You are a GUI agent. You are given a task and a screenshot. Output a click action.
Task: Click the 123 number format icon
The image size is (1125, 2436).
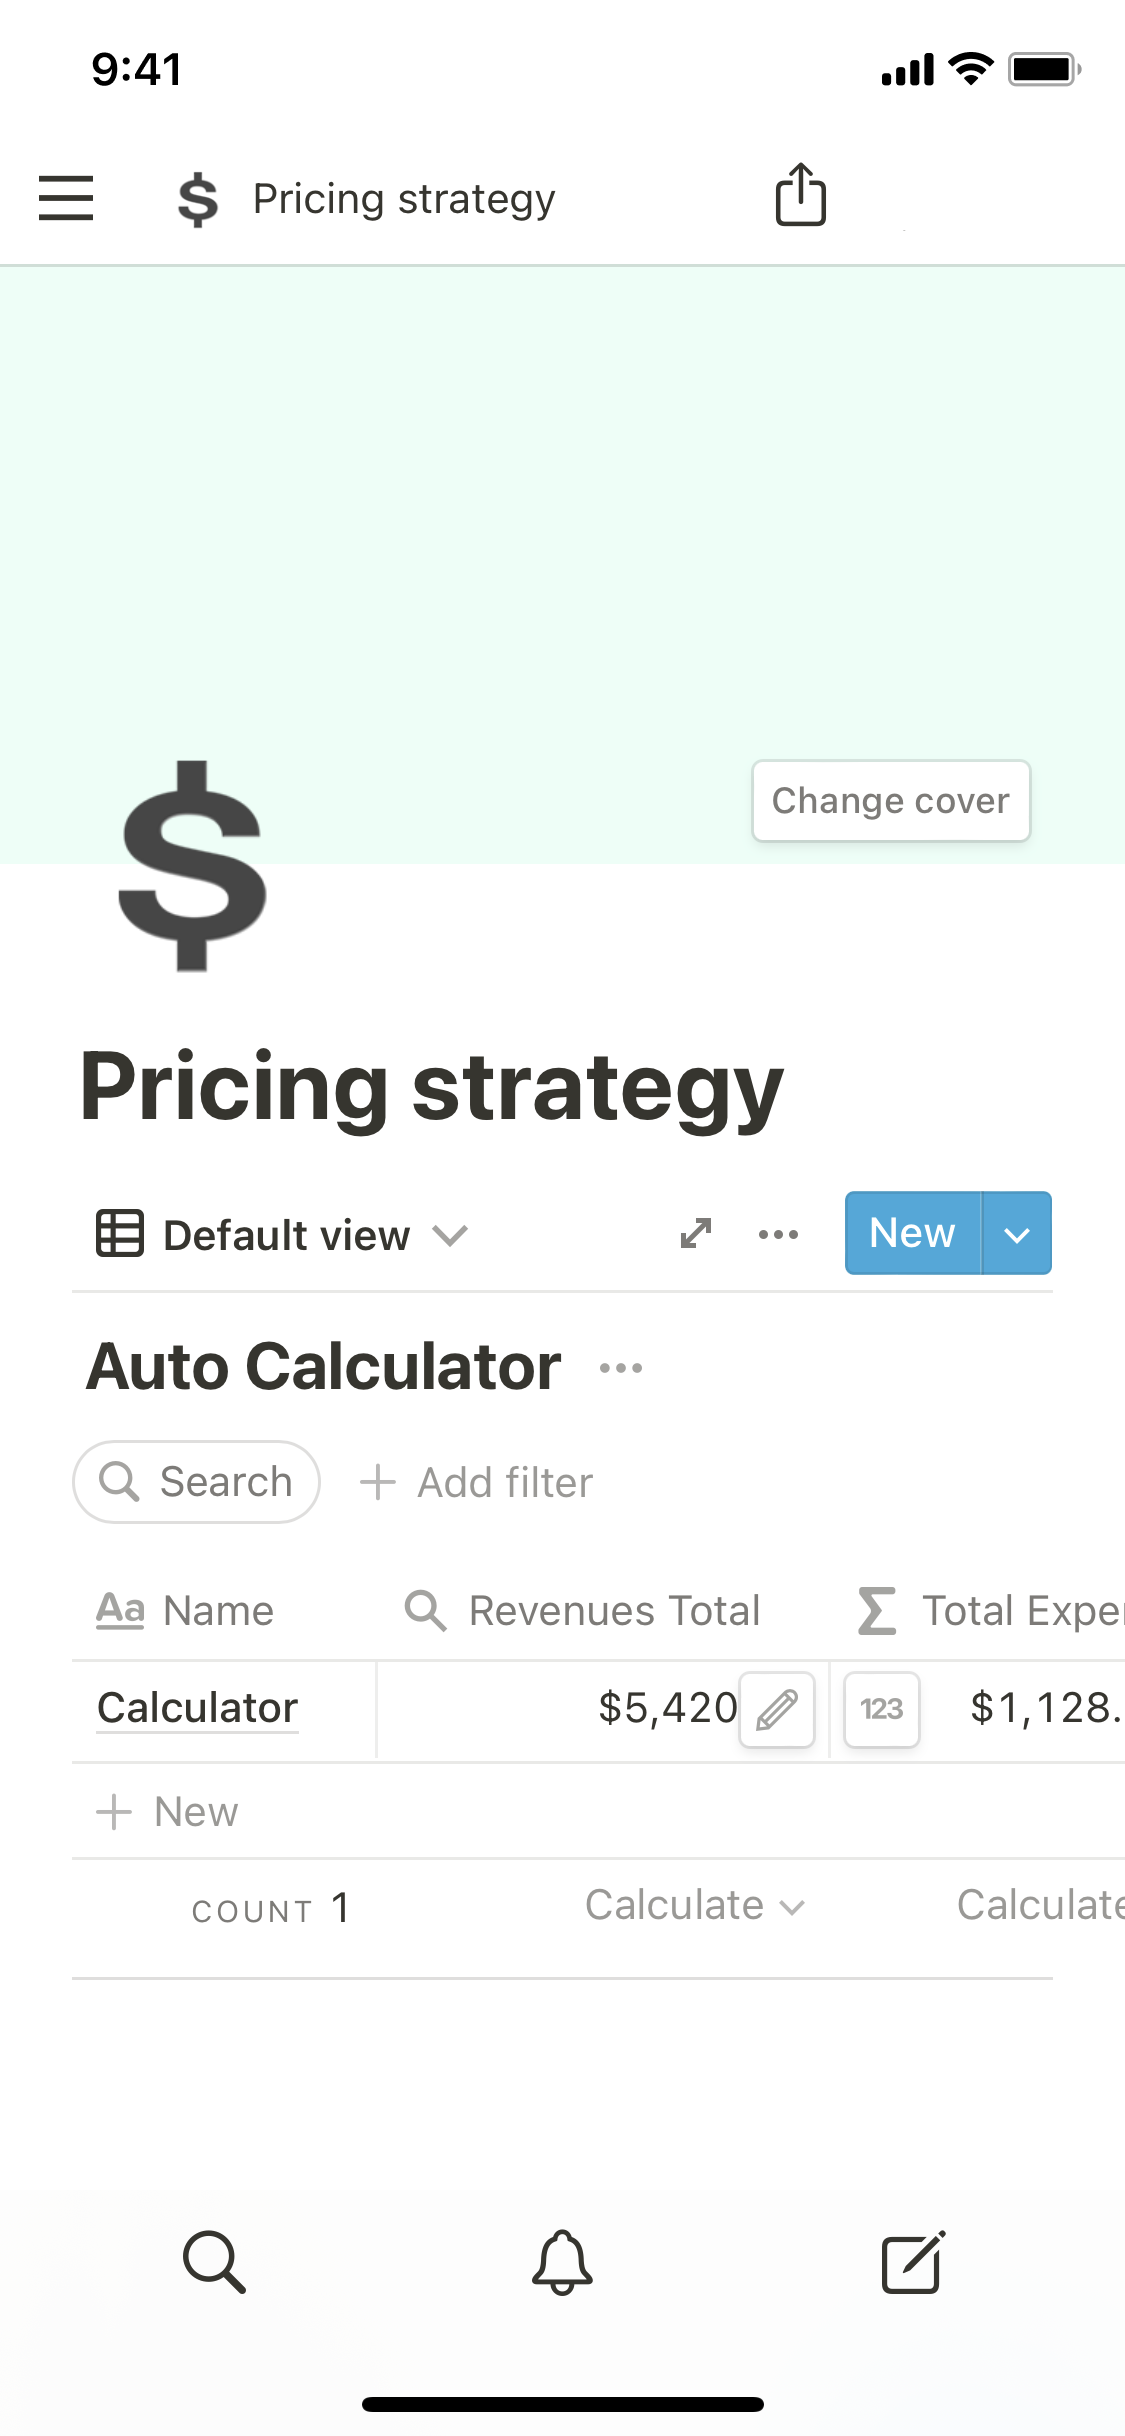882,1710
